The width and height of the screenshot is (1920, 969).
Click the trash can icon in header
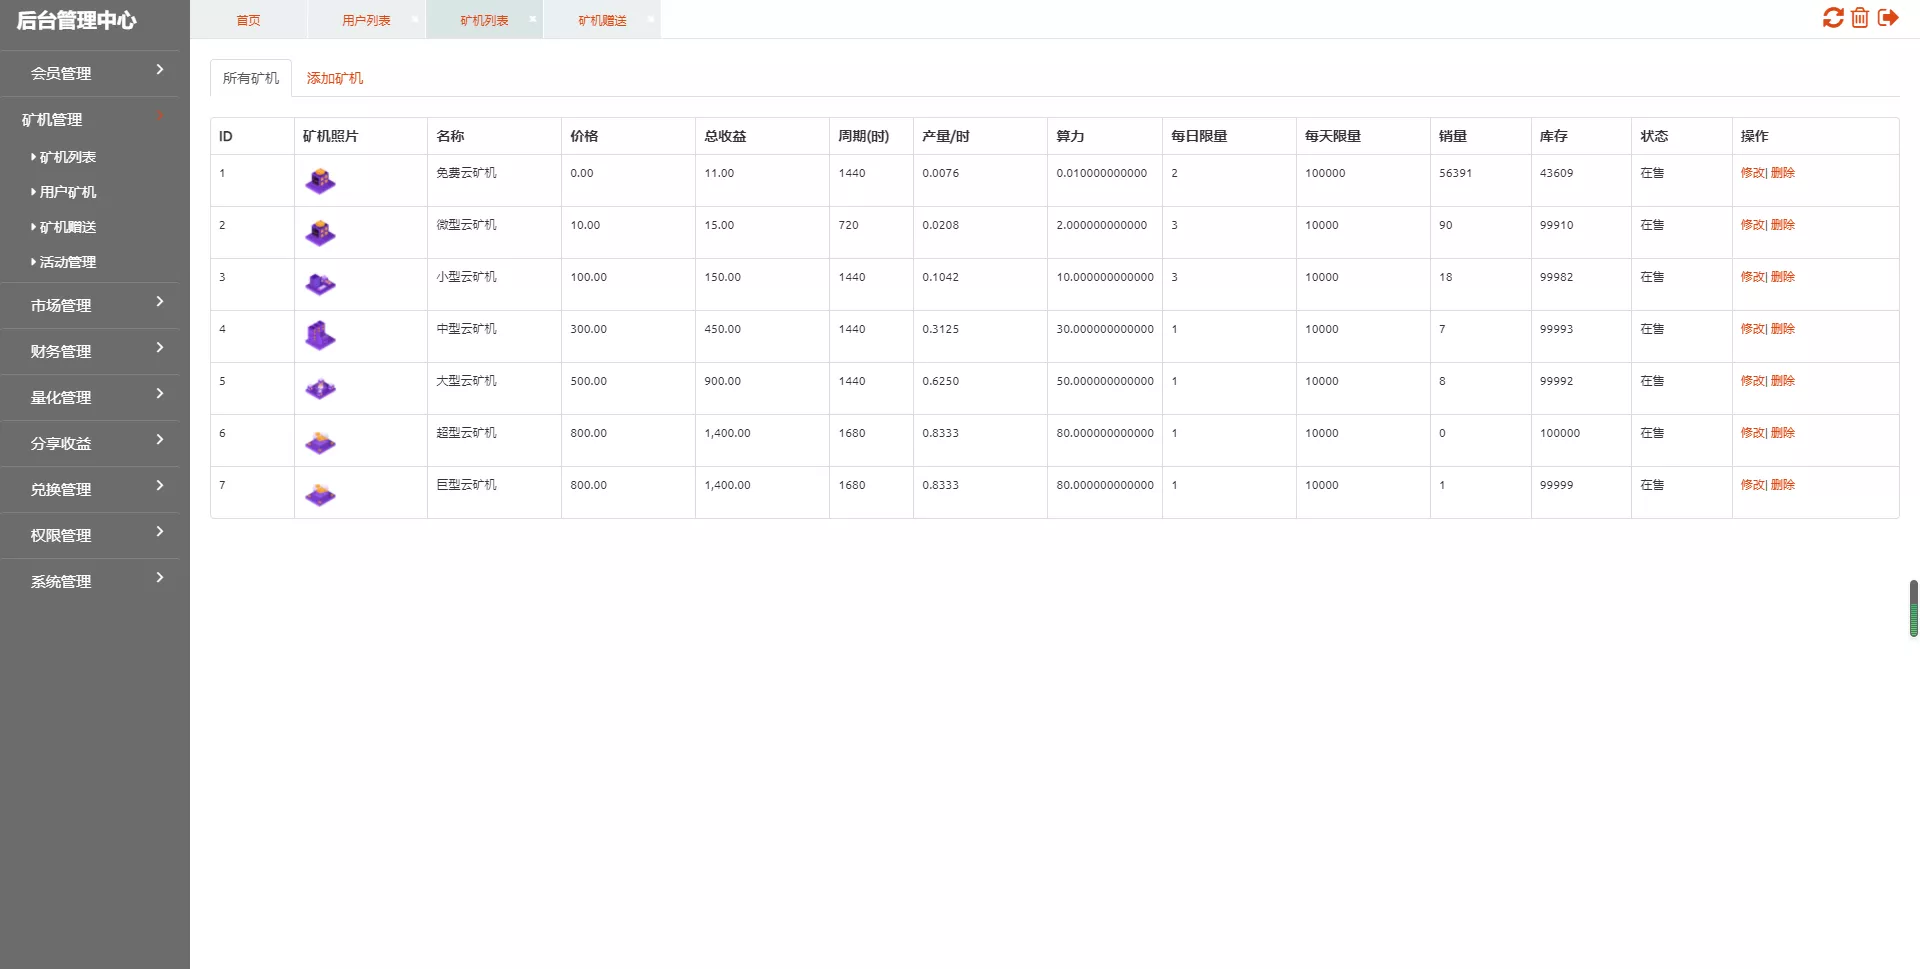click(x=1860, y=18)
